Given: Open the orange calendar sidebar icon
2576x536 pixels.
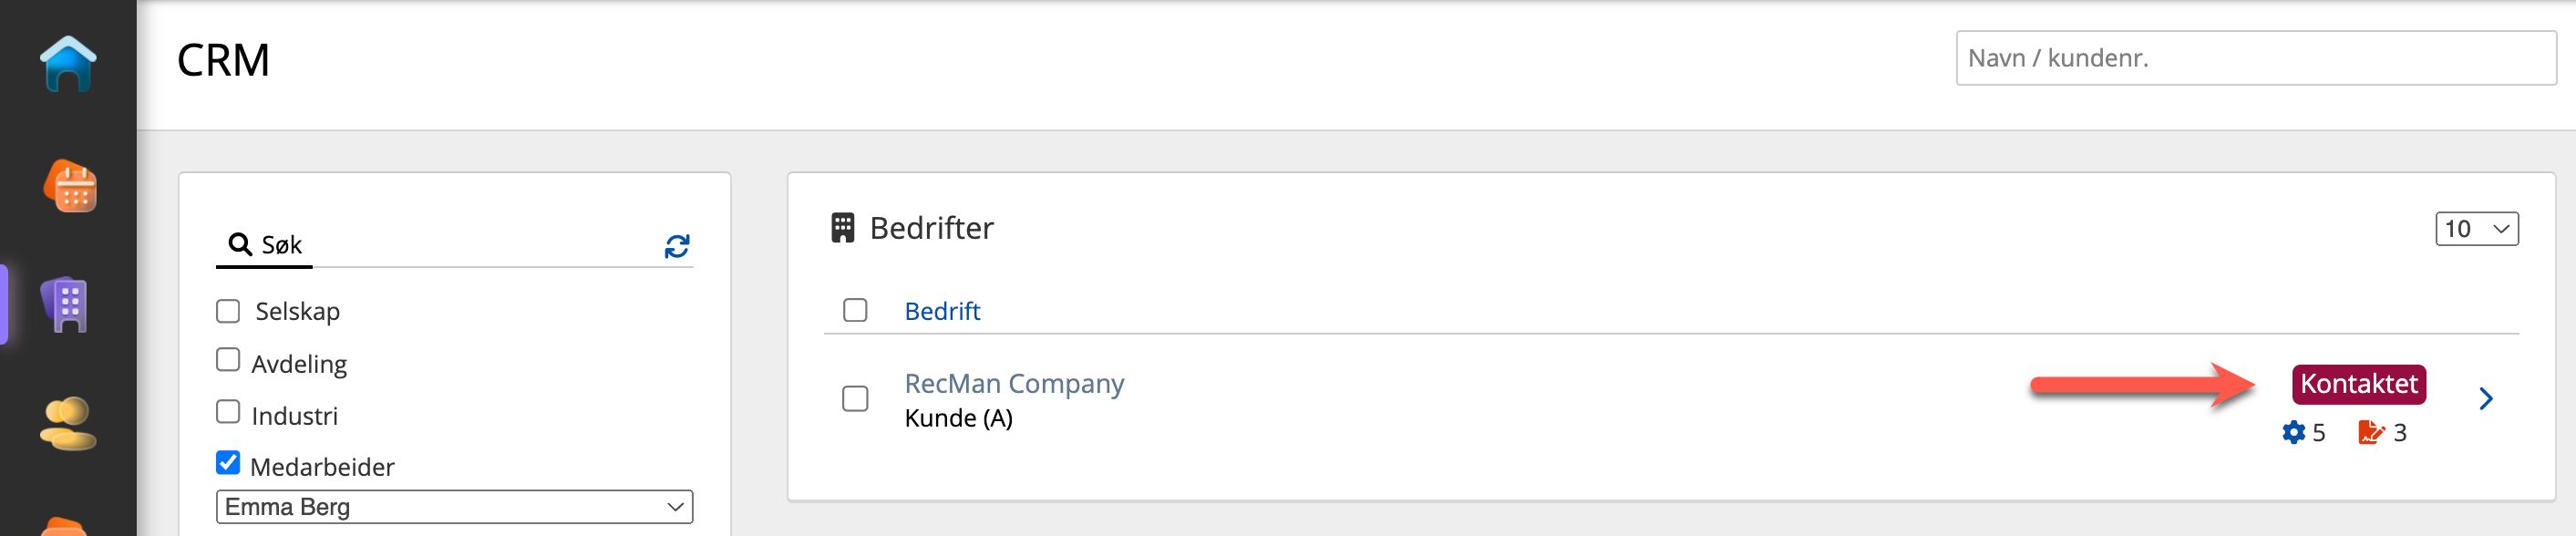Looking at the screenshot, I should click(70, 187).
